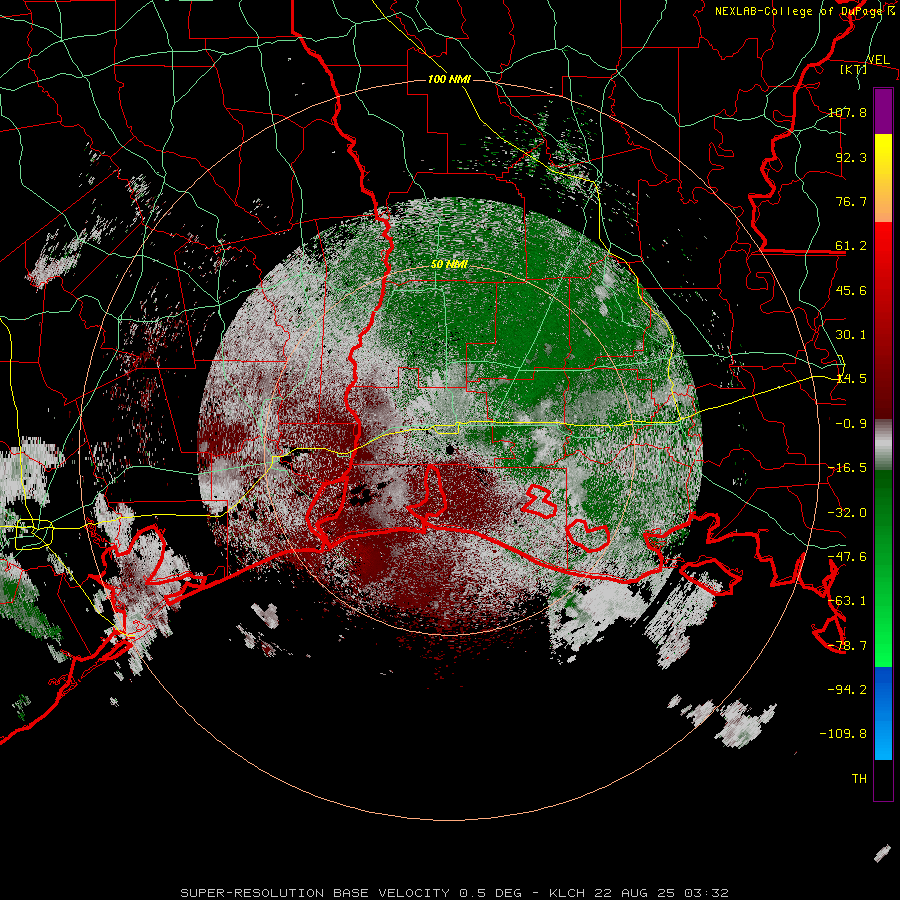
Task: Click the -16.5 velocity scale value
Action: coord(847,468)
